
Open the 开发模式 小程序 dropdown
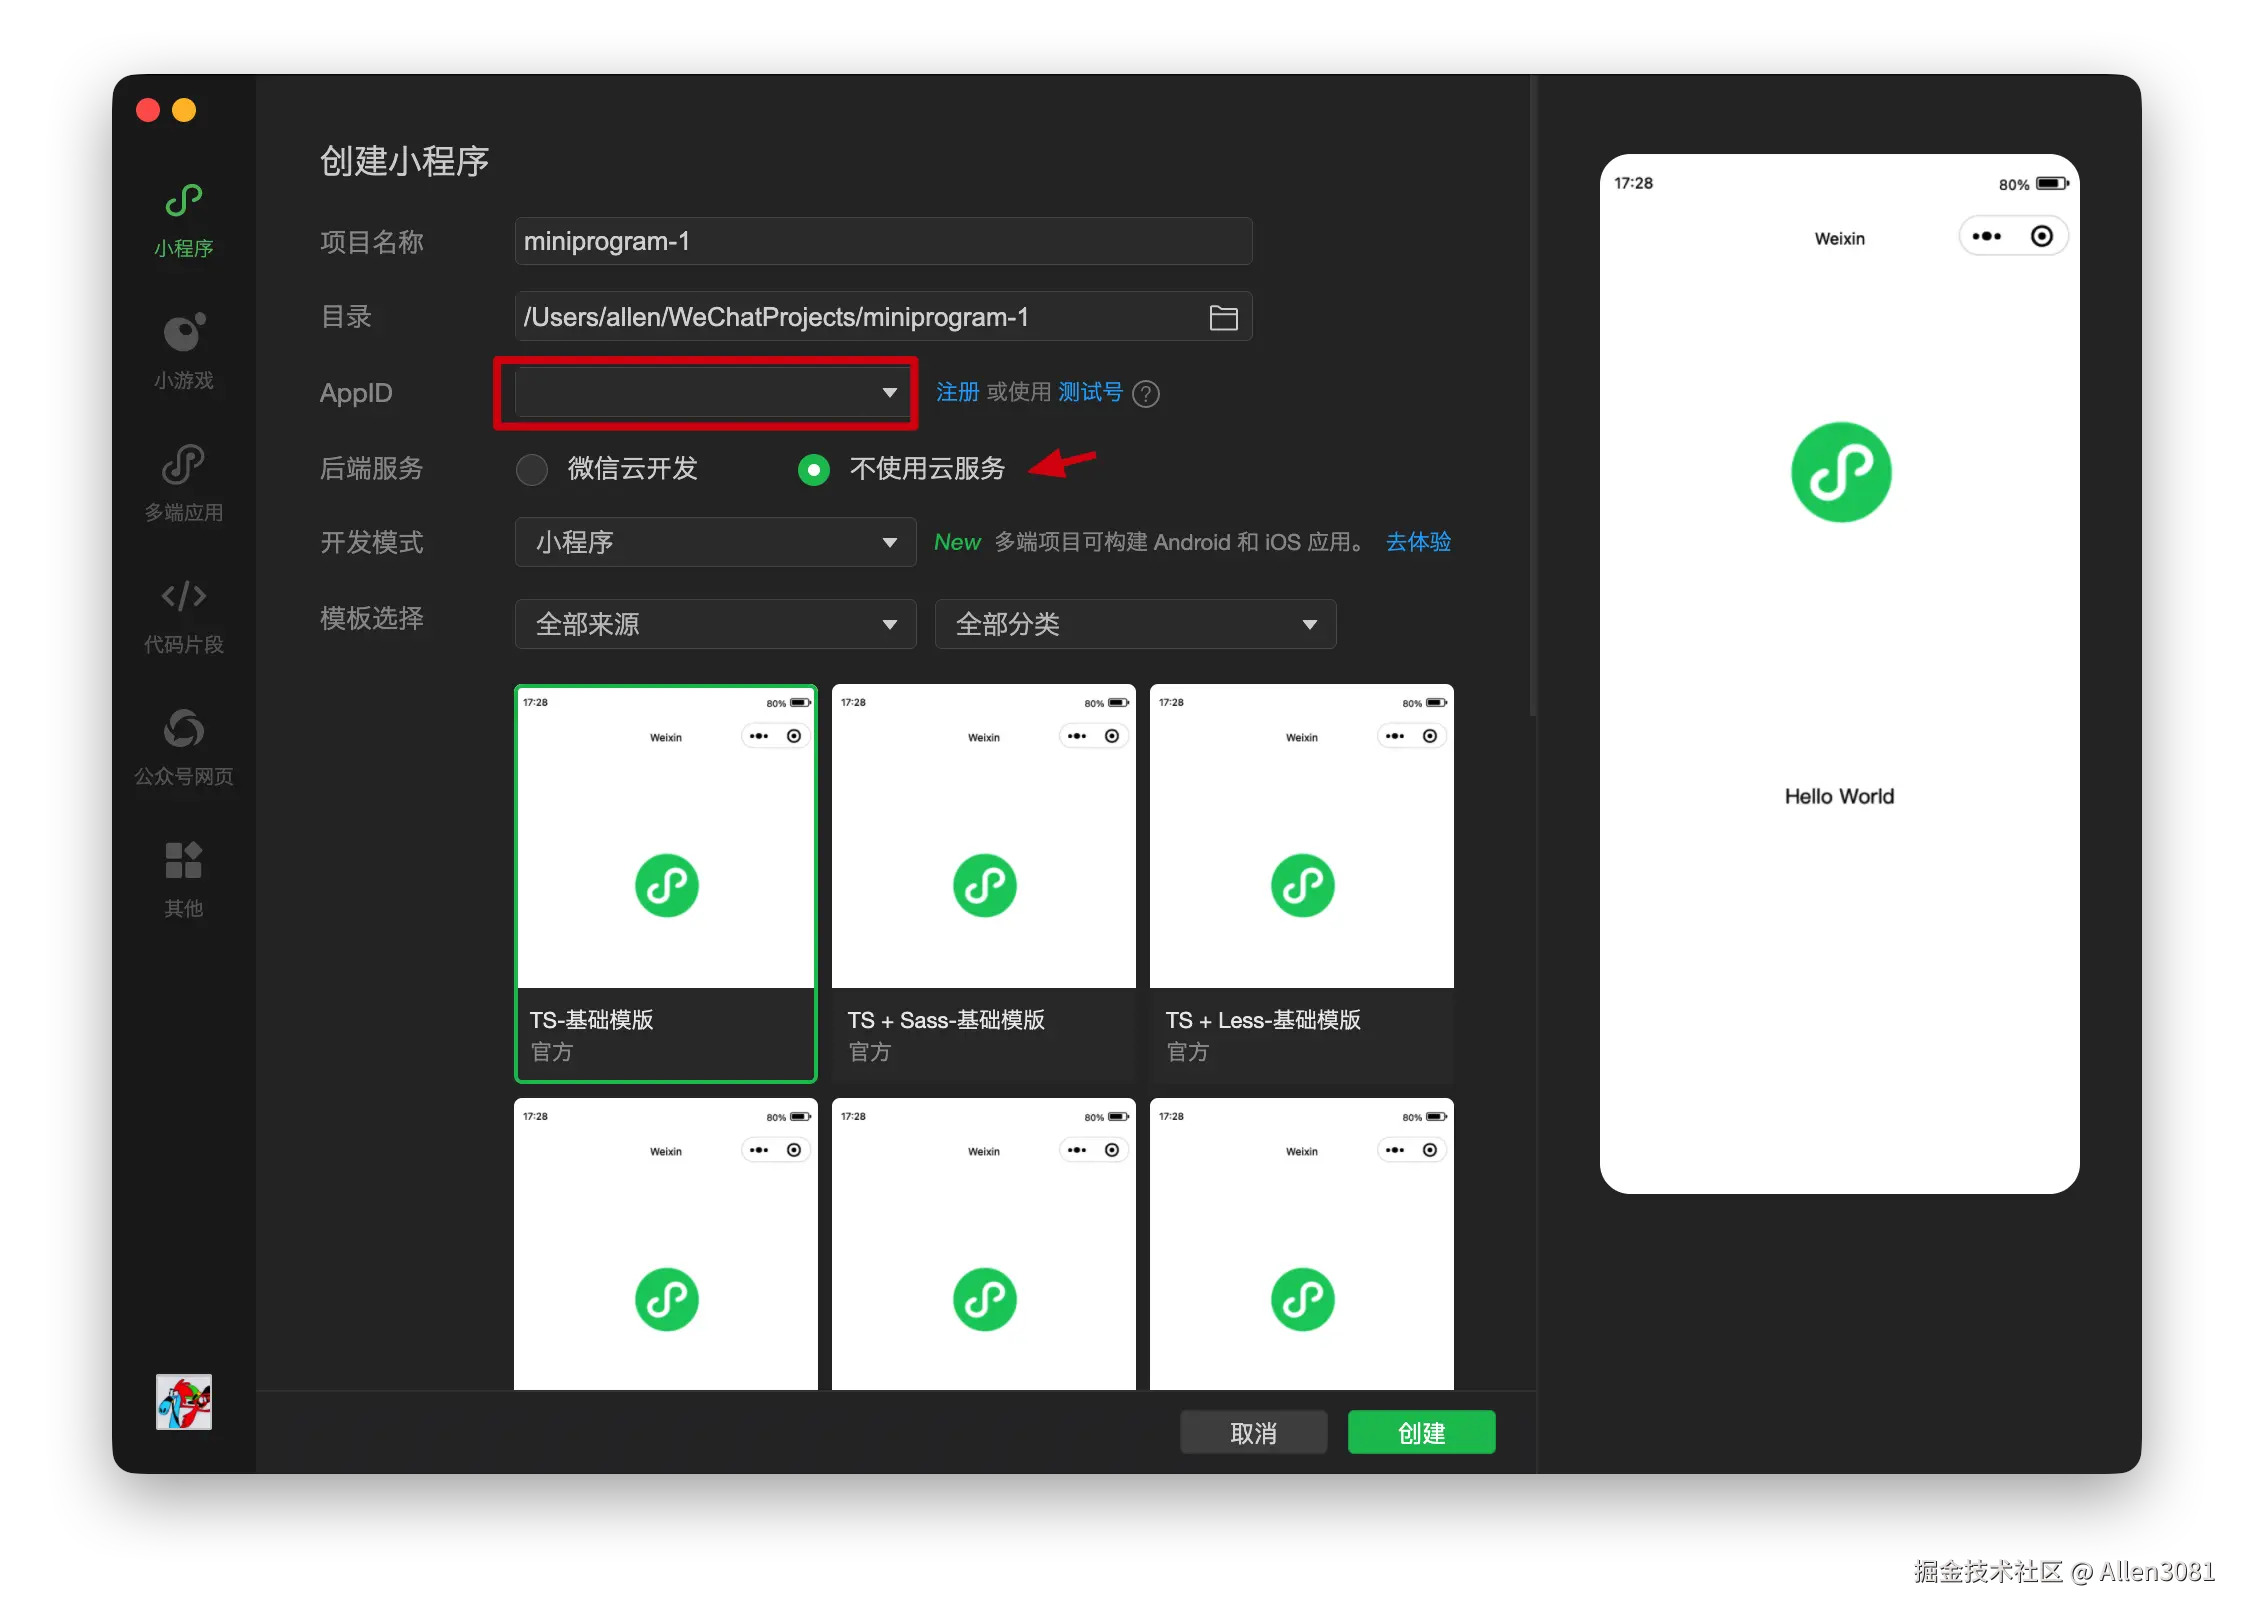point(715,542)
